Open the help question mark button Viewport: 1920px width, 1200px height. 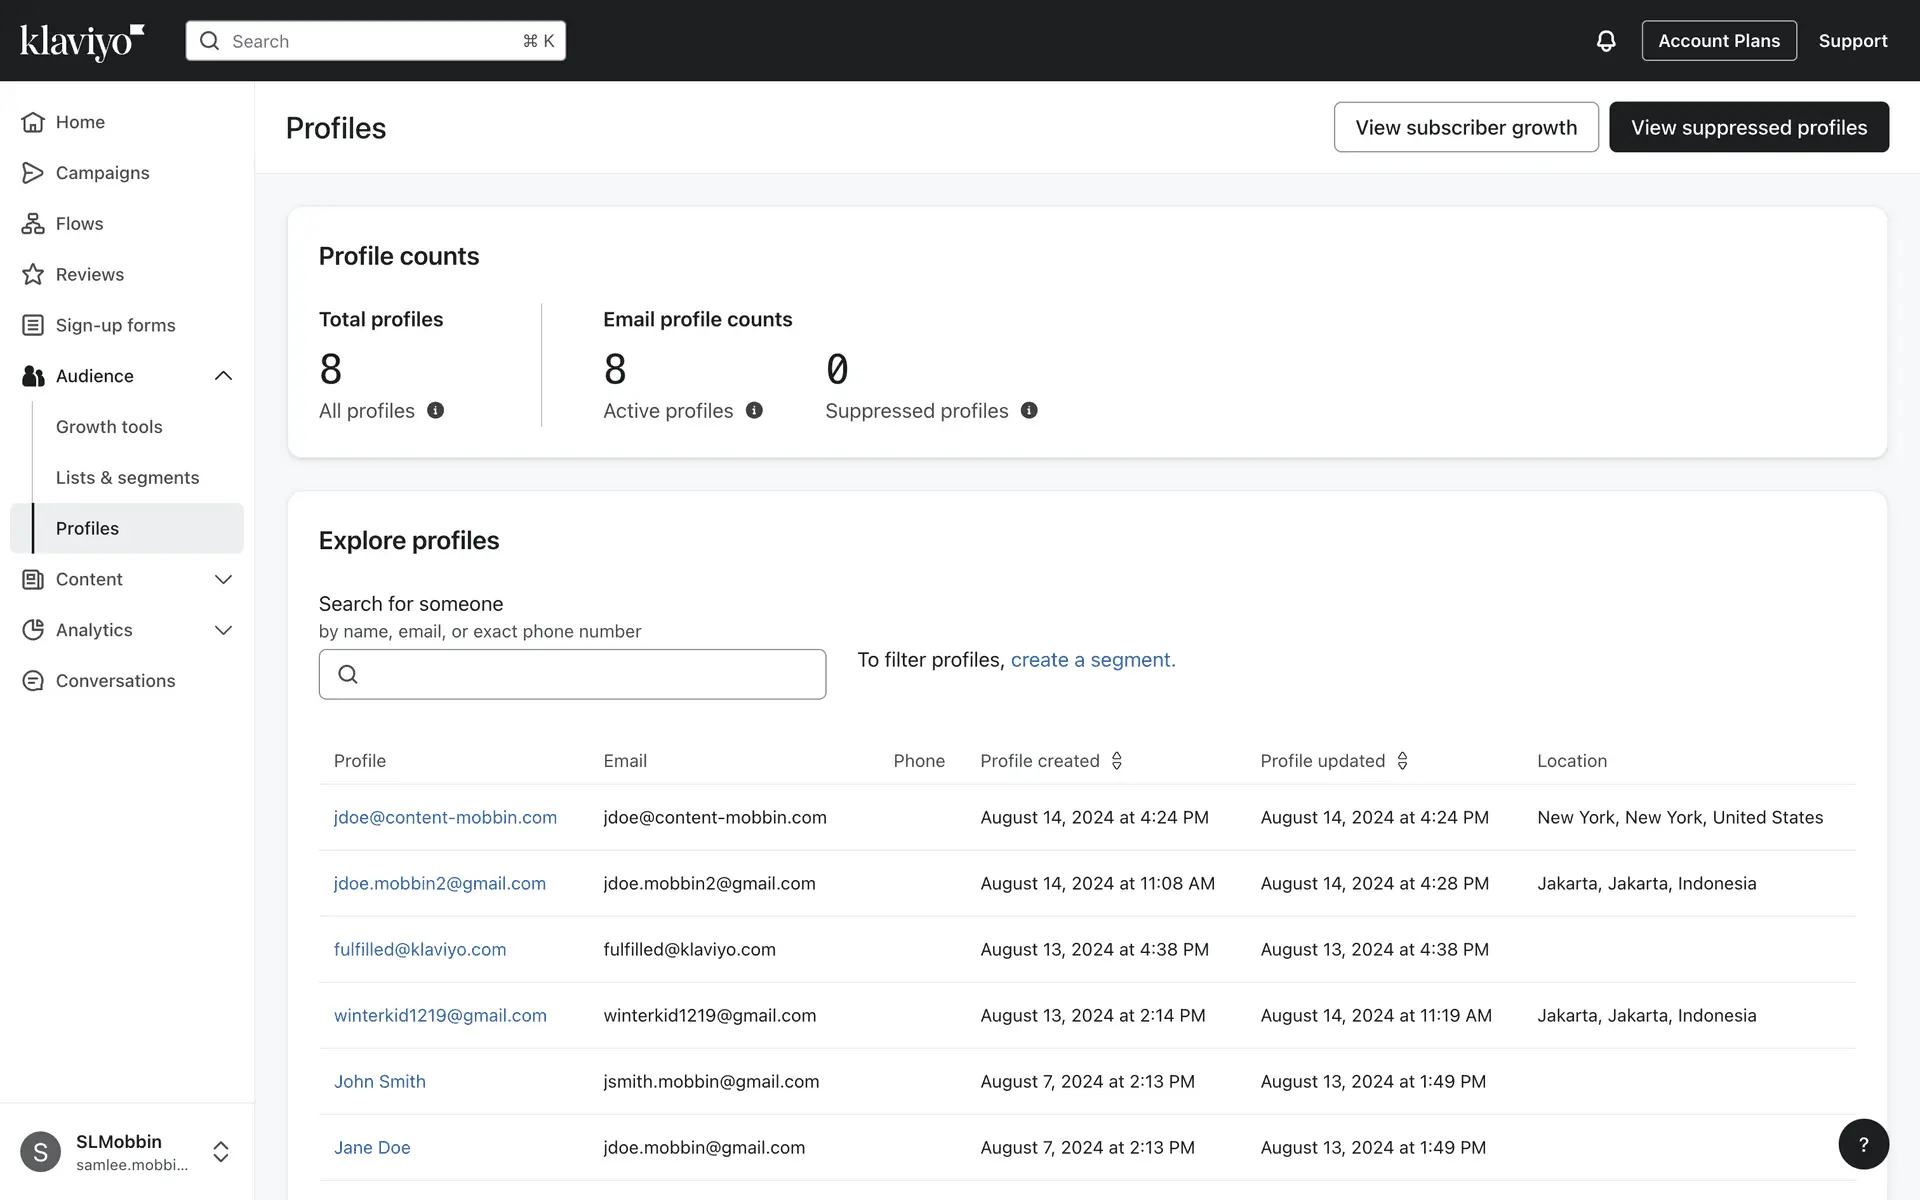(x=1862, y=1144)
